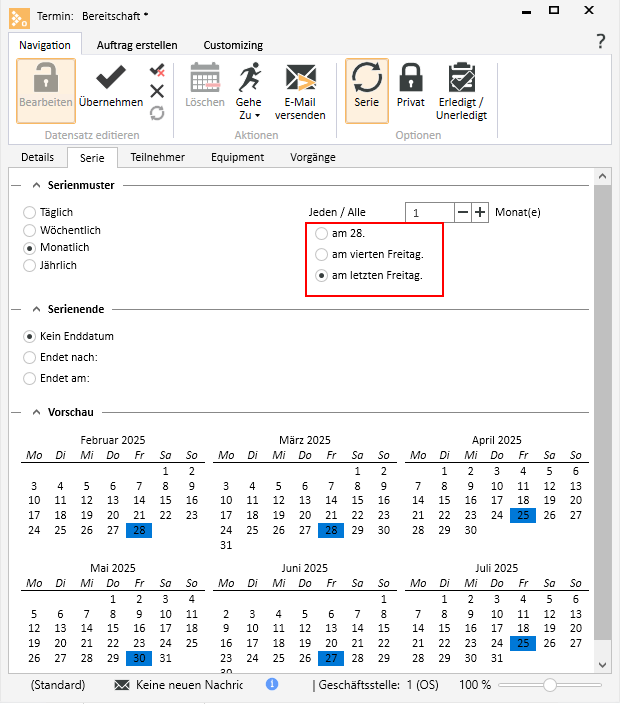Click the zoom slider handle in status bar
The height and width of the screenshot is (704, 620).
(x=550, y=685)
